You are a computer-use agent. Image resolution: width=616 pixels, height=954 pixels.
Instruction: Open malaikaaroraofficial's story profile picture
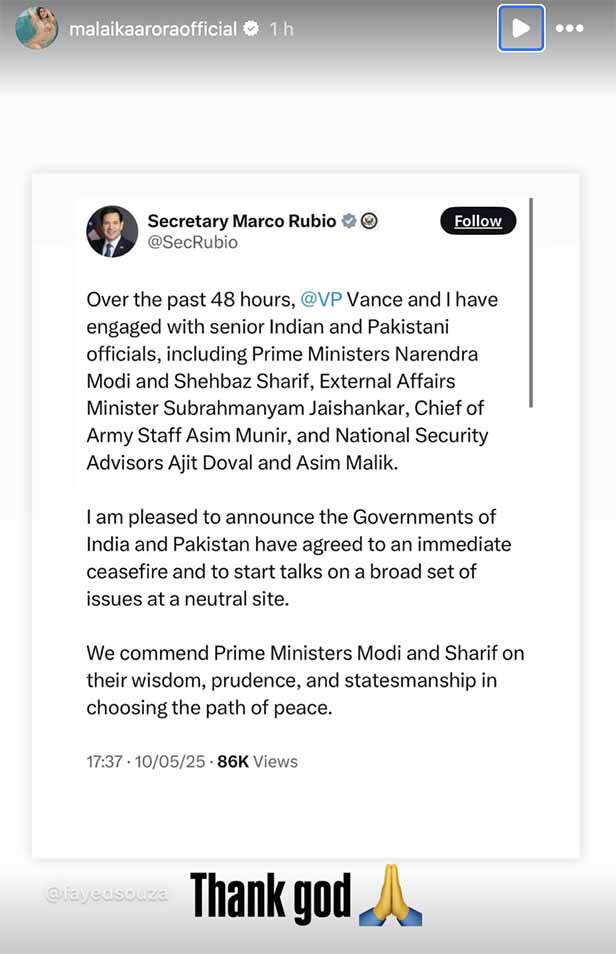(x=37, y=28)
